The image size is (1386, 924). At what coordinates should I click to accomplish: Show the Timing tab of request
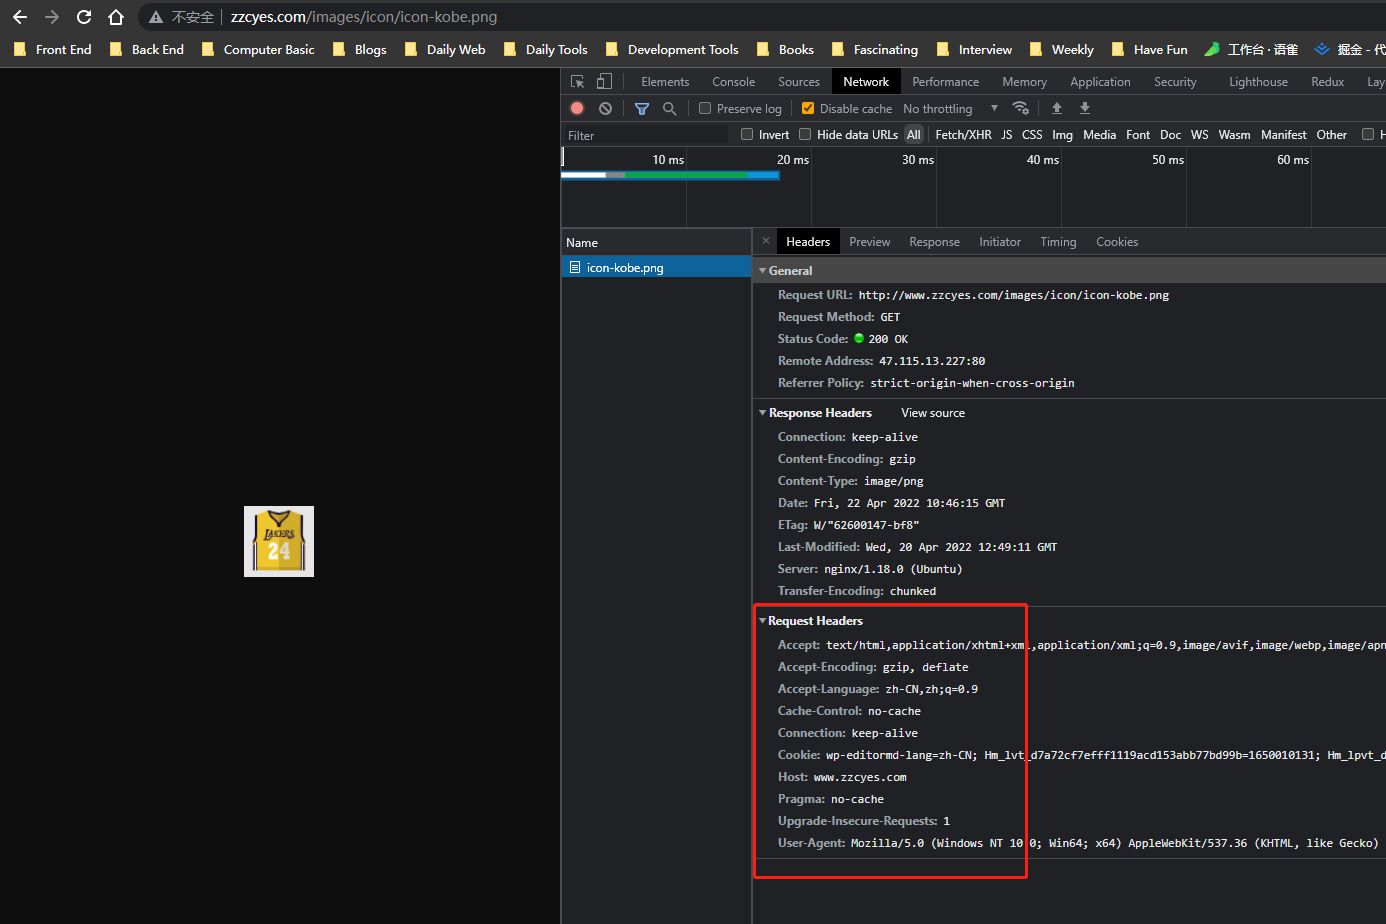click(1058, 241)
